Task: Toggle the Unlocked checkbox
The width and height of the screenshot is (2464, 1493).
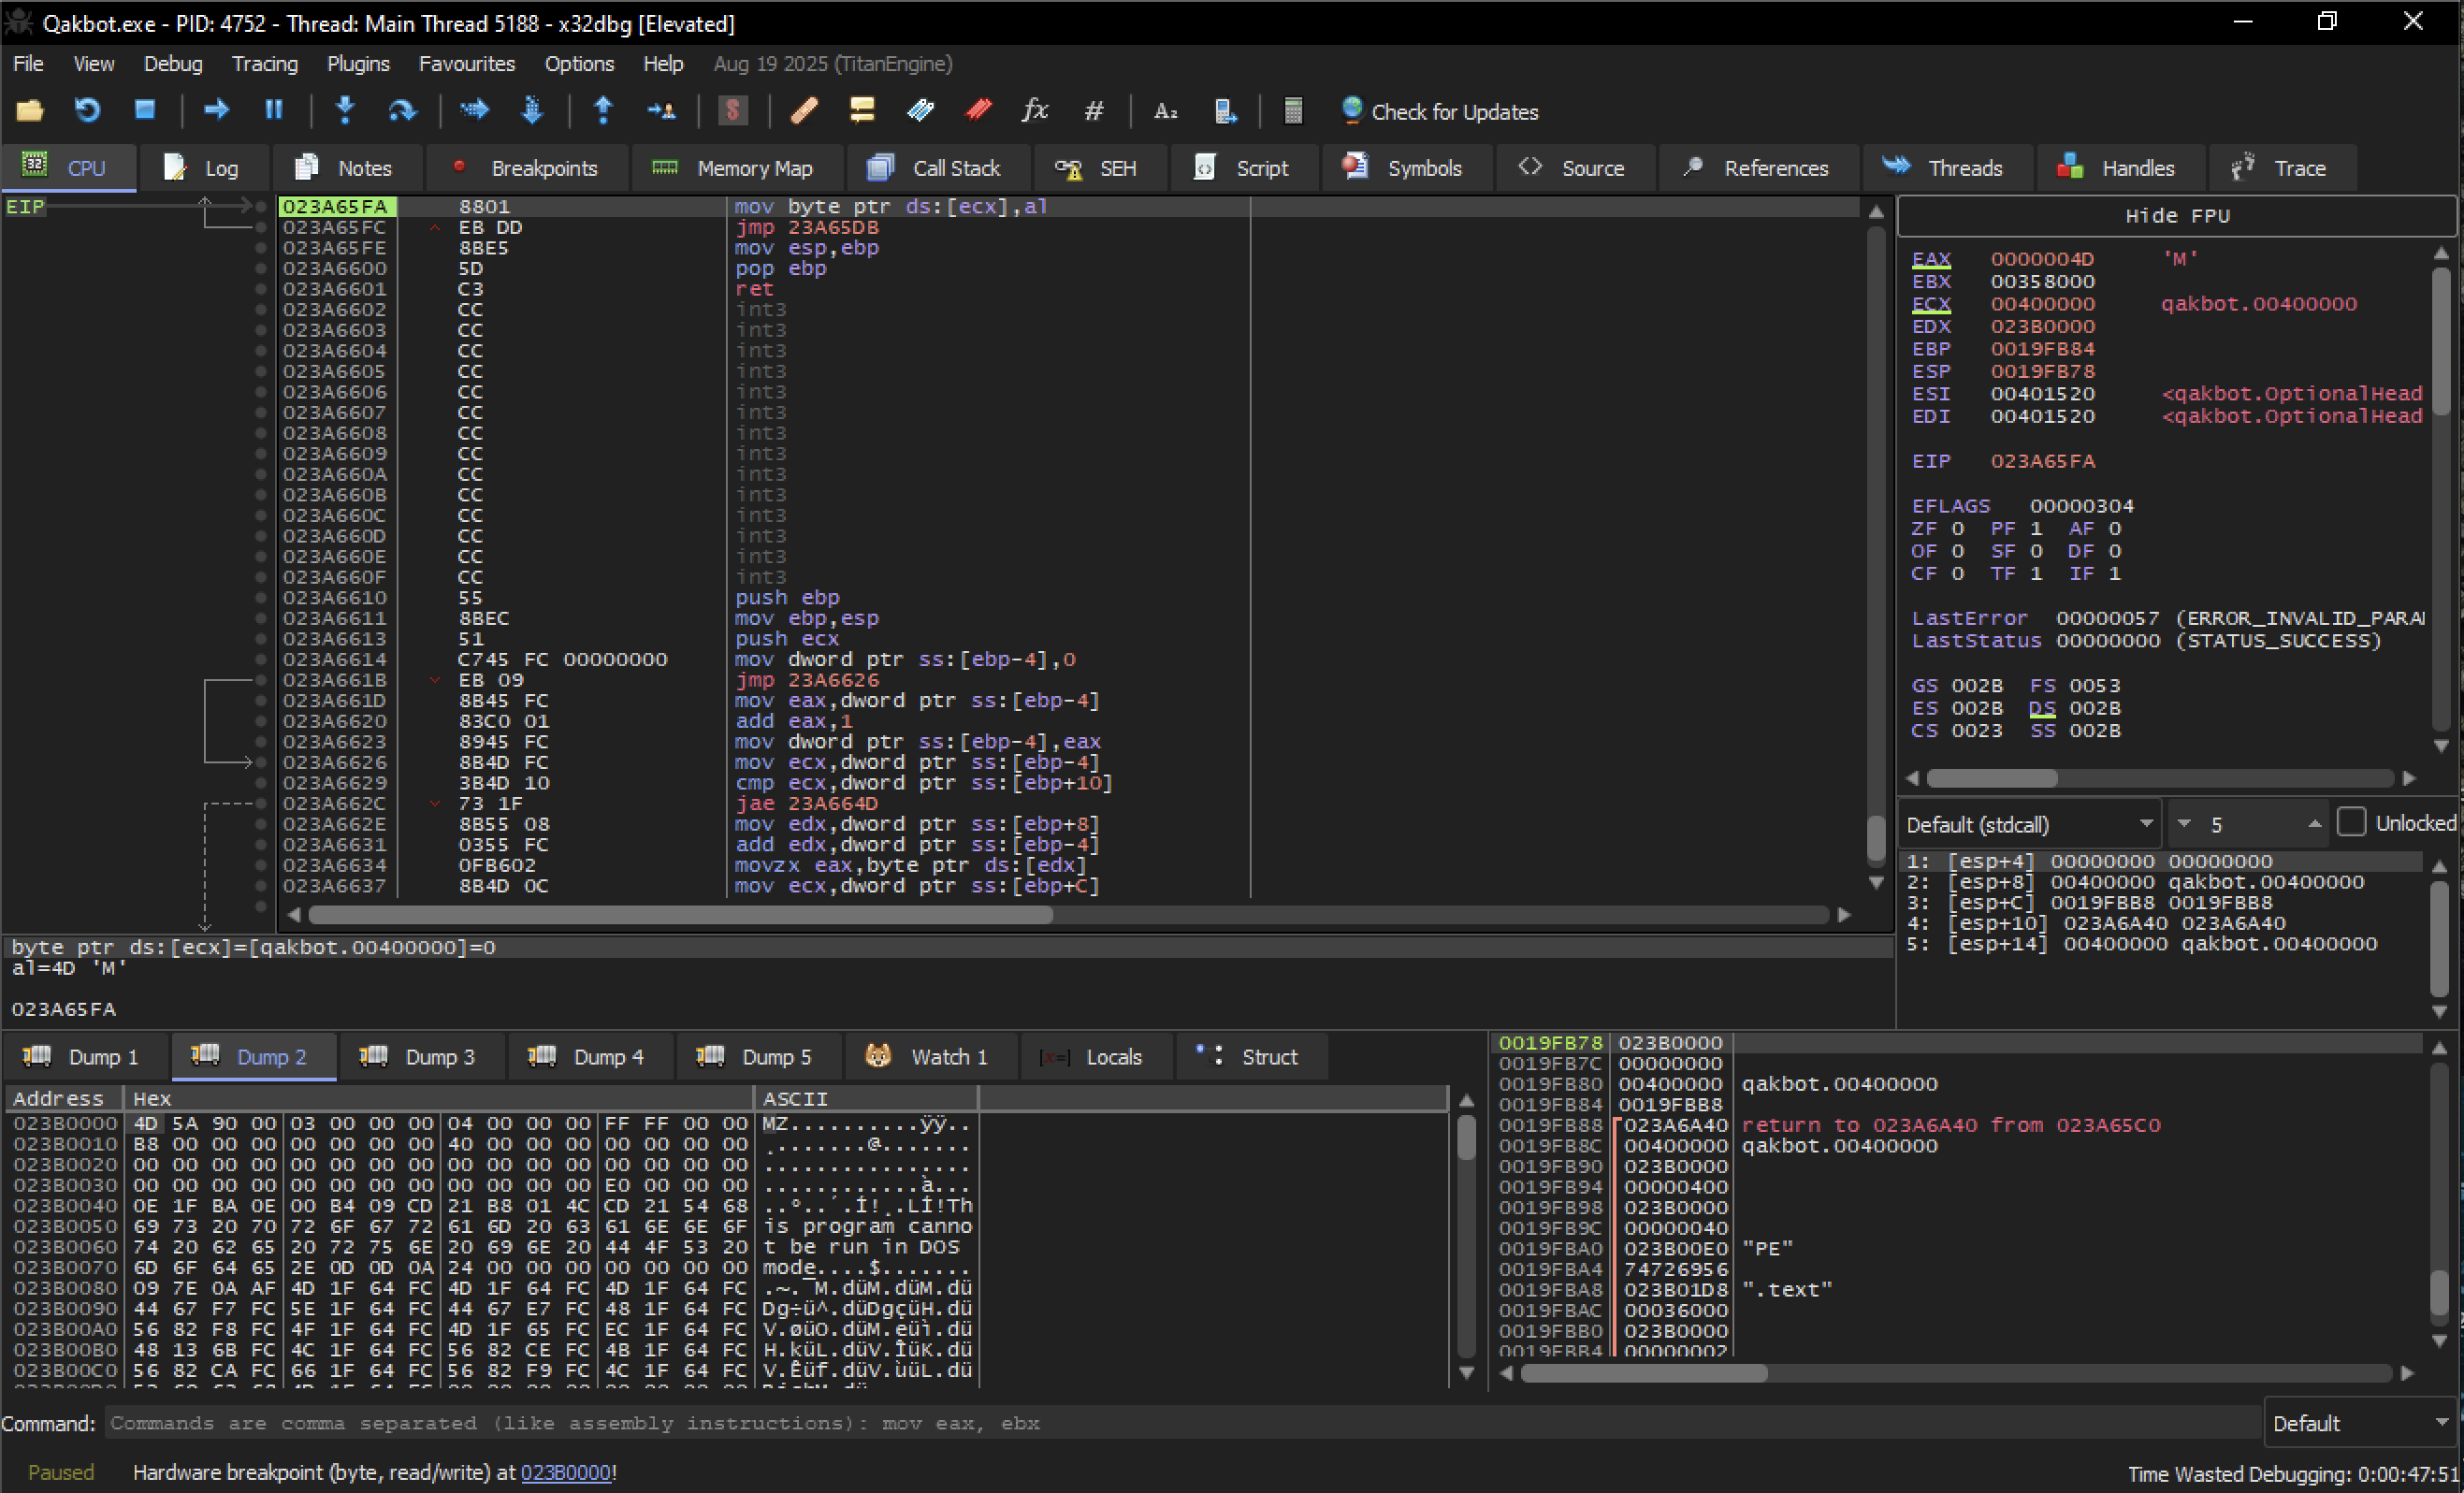Action: tap(2351, 823)
